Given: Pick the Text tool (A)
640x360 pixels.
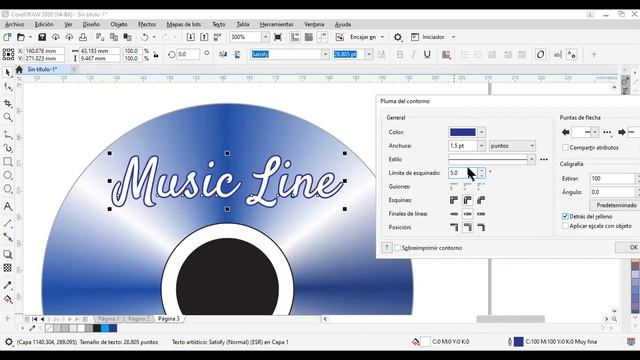Looking at the screenshot, I should (x=7, y=206).
